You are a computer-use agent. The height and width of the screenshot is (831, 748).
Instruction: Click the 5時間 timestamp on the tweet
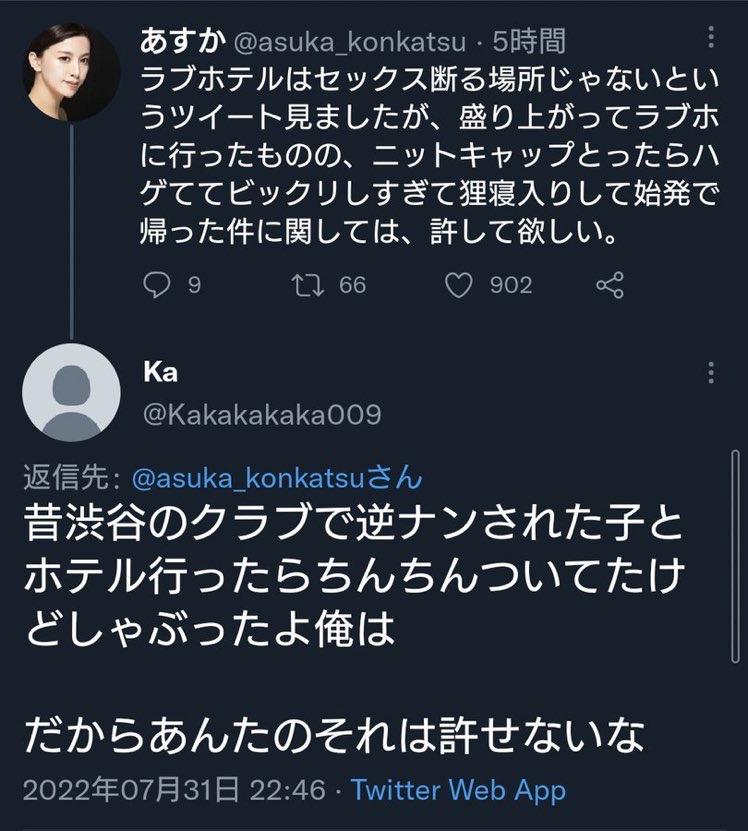(x=528, y=40)
